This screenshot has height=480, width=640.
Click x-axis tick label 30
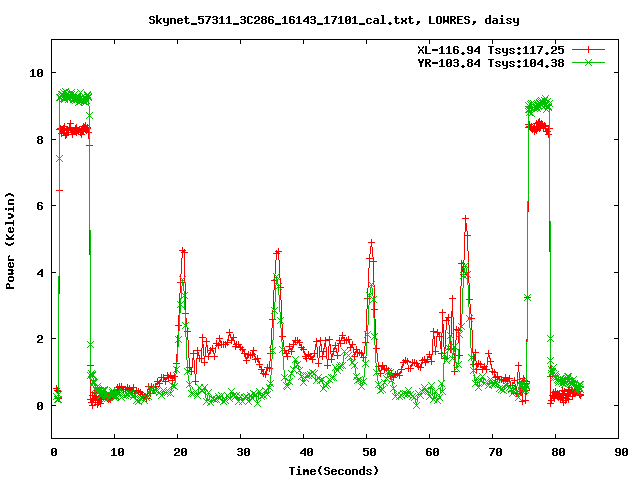[243, 452]
